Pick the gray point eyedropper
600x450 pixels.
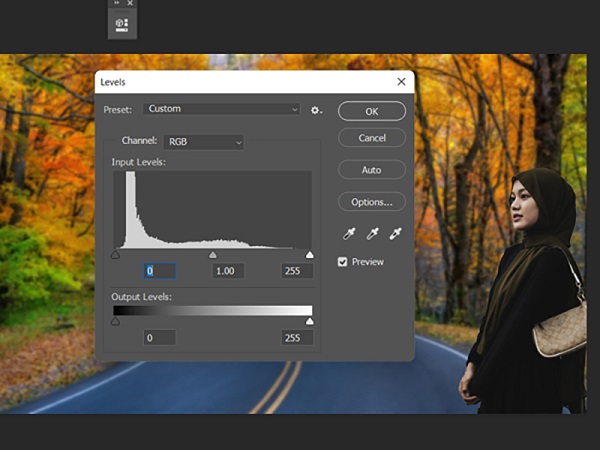372,234
